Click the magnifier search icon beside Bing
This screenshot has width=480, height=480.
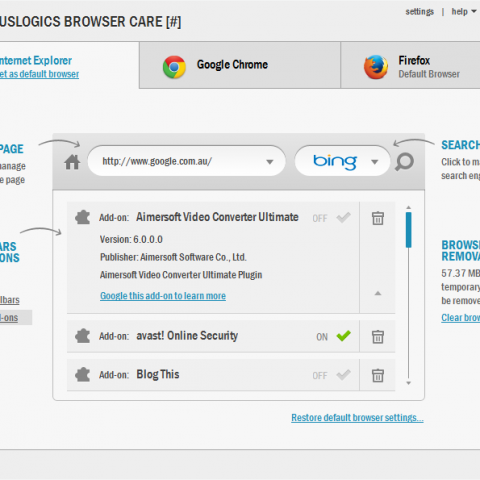coord(404,162)
